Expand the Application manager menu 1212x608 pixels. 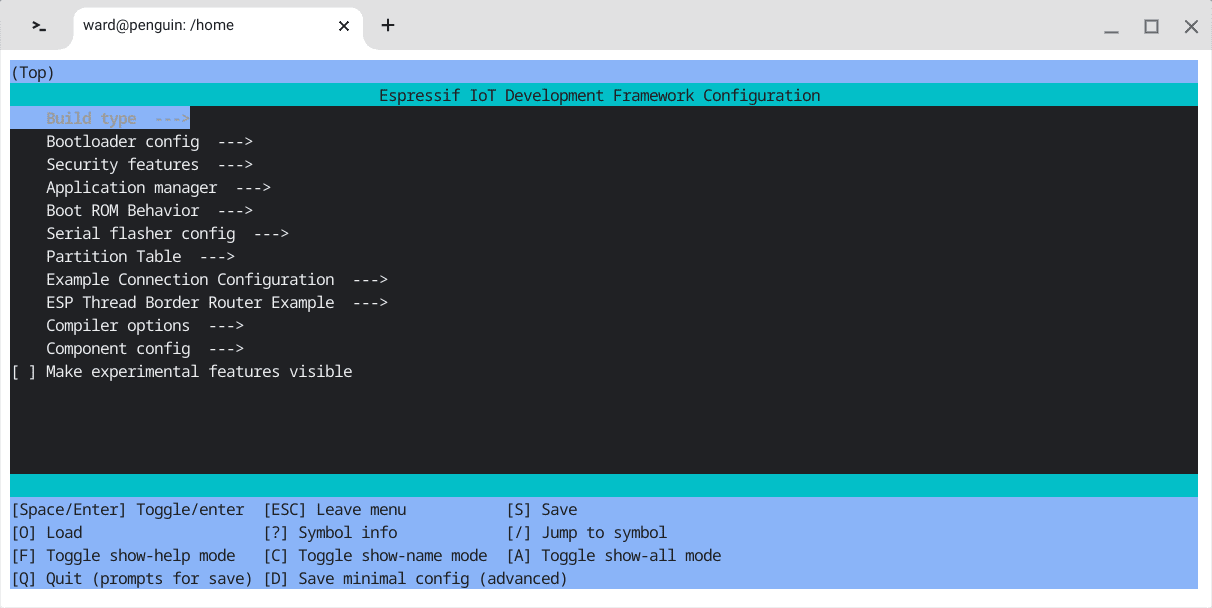click(x=158, y=188)
